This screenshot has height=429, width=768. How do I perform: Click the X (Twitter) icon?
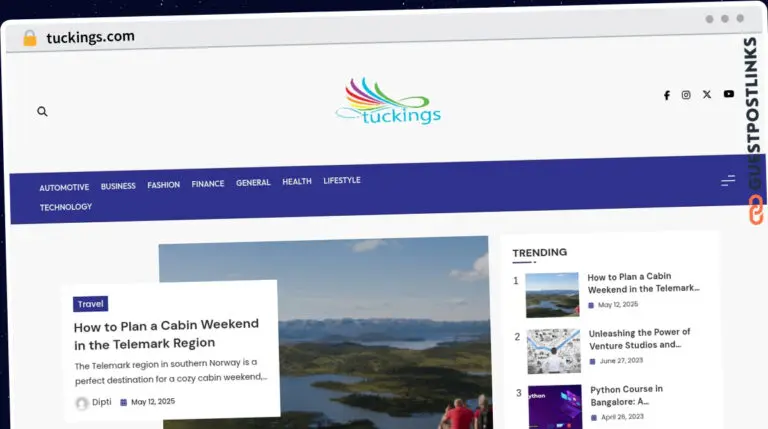[707, 94]
